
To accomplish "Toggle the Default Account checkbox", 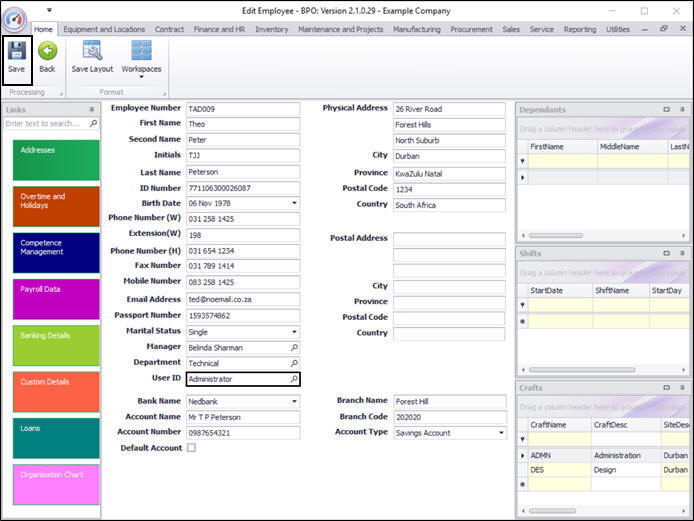I will pos(192,448).
